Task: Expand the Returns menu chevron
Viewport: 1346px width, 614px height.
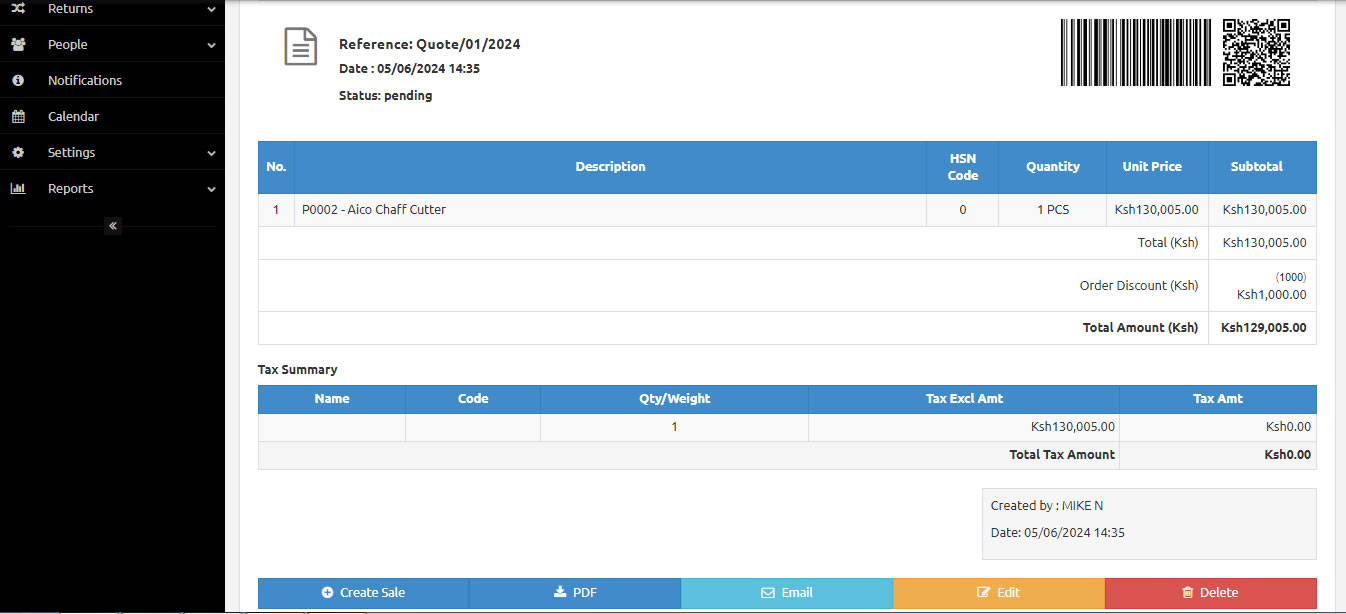Action: (211, 9)
